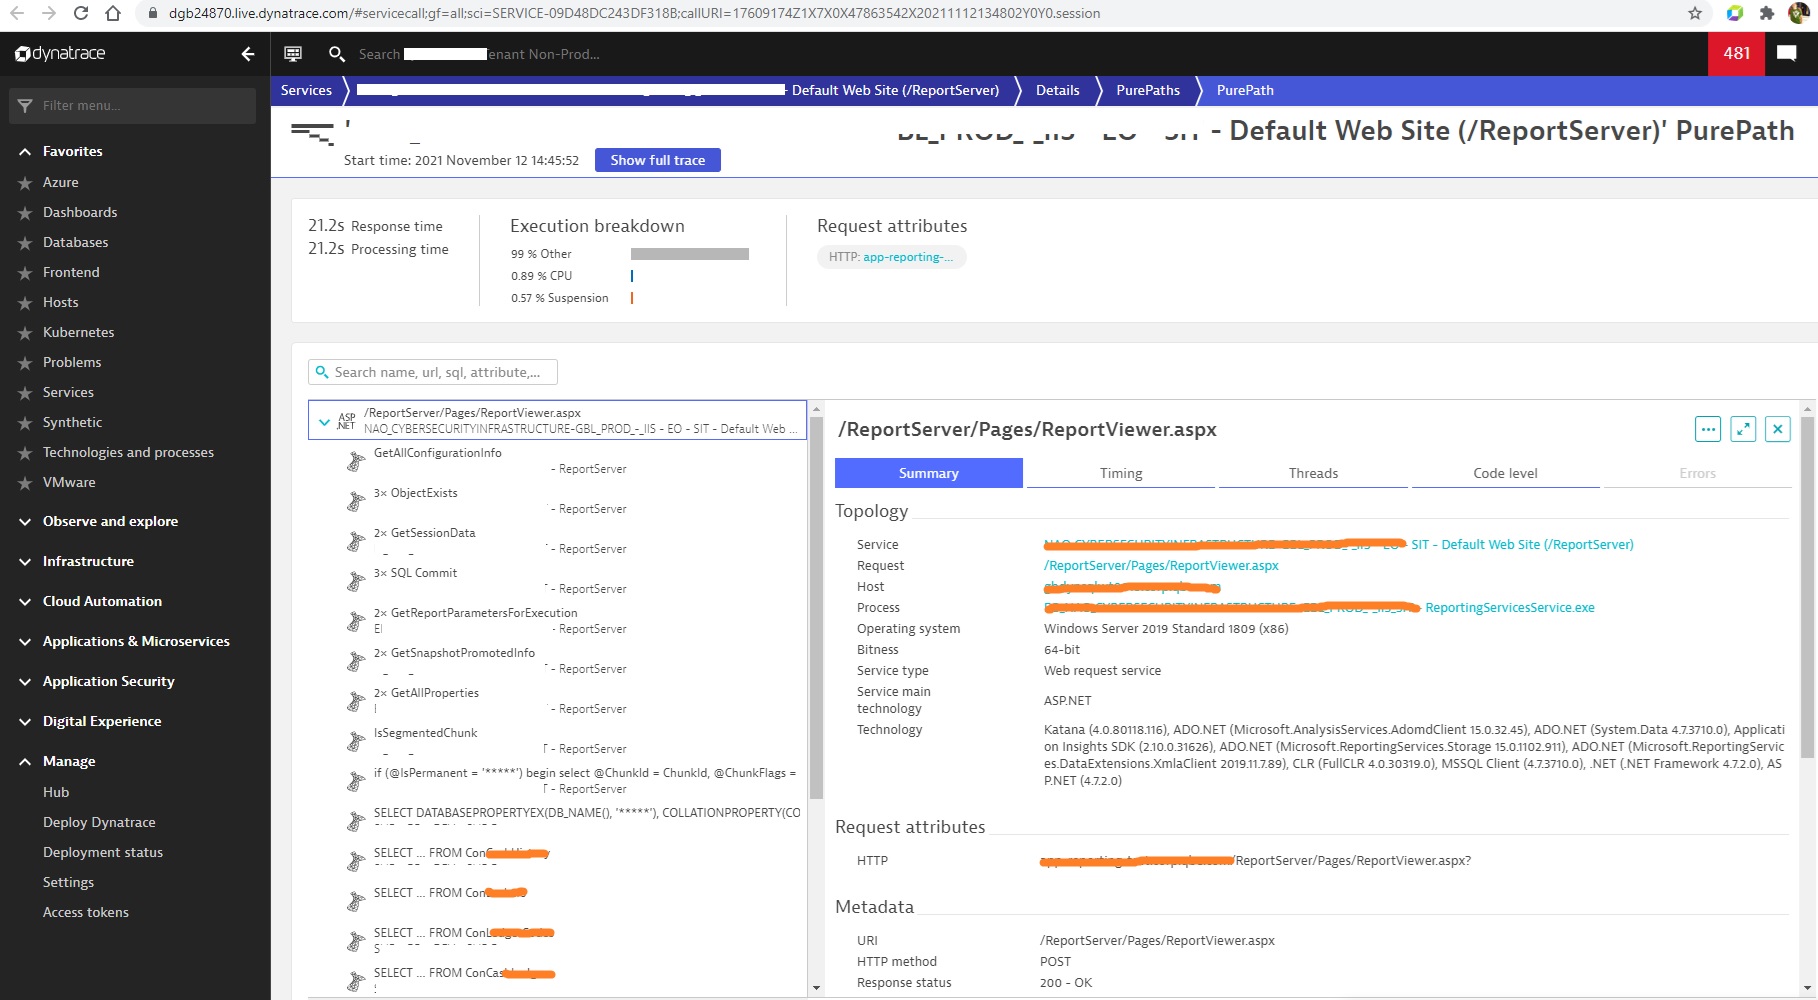Click the ASP.NET service icon in the trace tree
Viewport: 1818px width, 1000px height.
(347, 419)
